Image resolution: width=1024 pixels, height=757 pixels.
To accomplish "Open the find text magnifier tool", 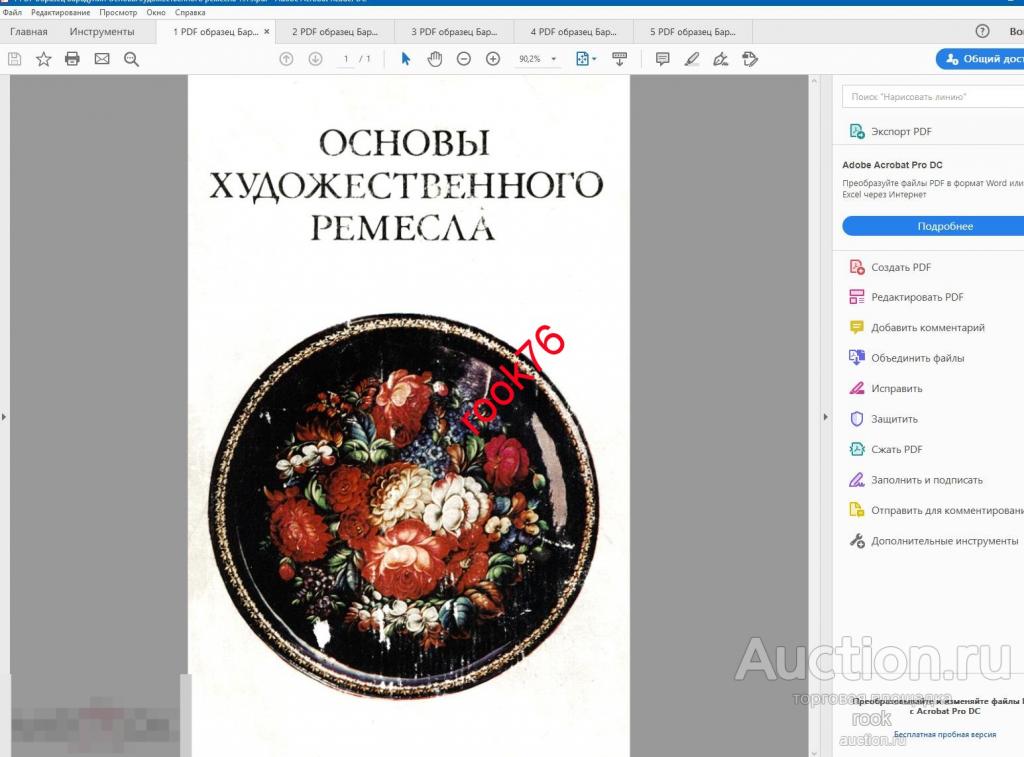I will click(131, 59).
